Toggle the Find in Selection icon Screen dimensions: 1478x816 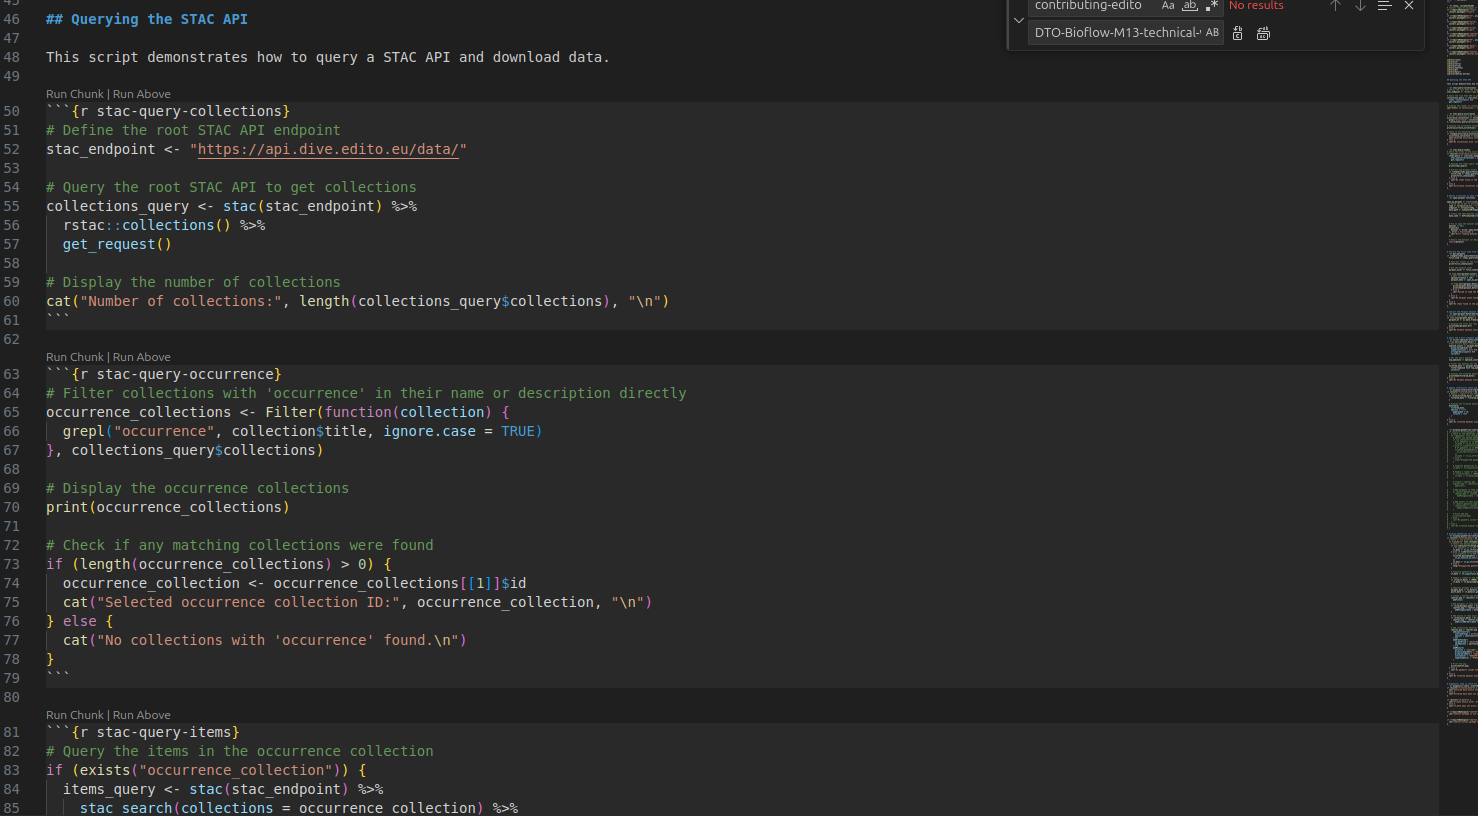point(1384,6)
